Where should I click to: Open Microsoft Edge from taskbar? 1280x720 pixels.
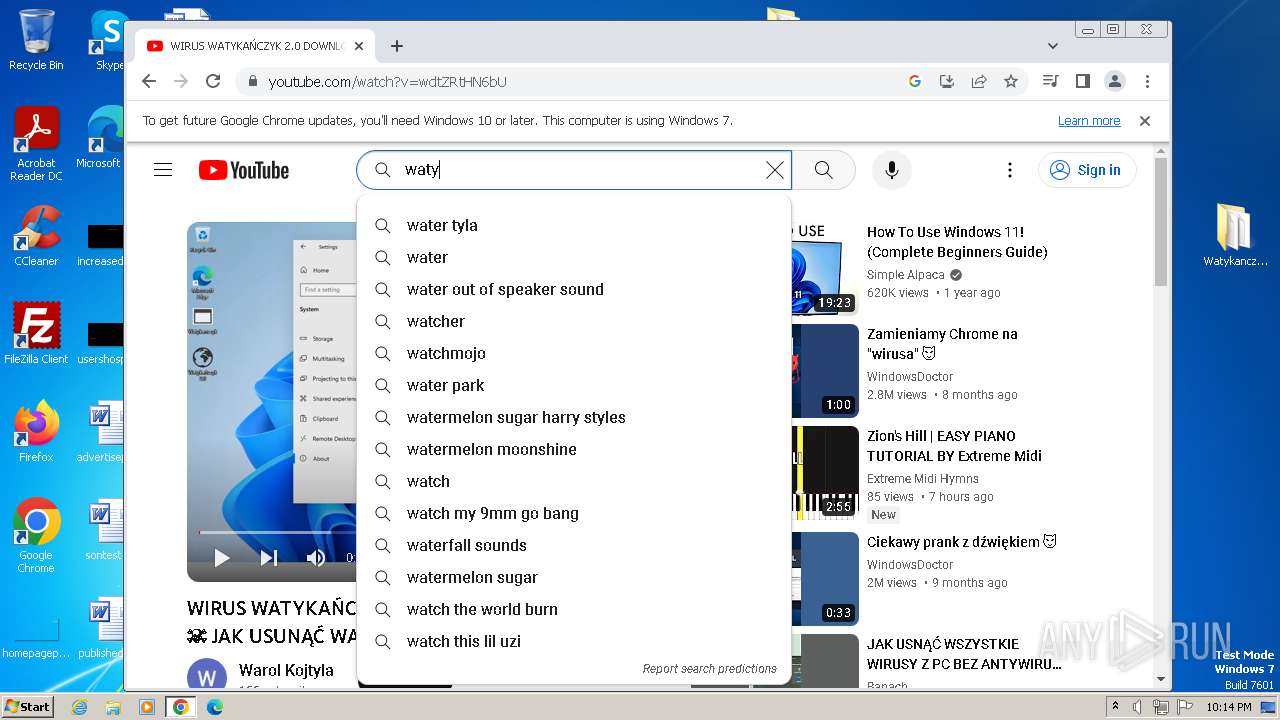pyautogui.click(x=214, y=707)
